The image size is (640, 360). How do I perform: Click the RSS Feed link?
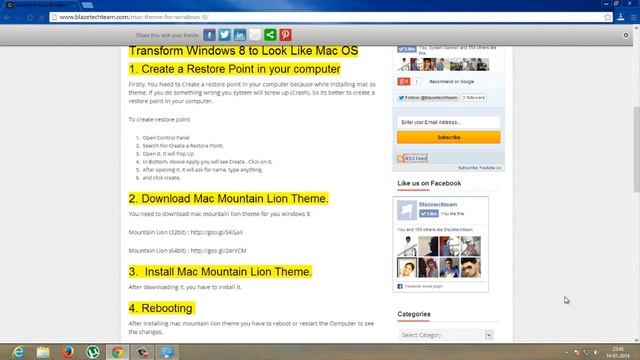coord(416,158)
